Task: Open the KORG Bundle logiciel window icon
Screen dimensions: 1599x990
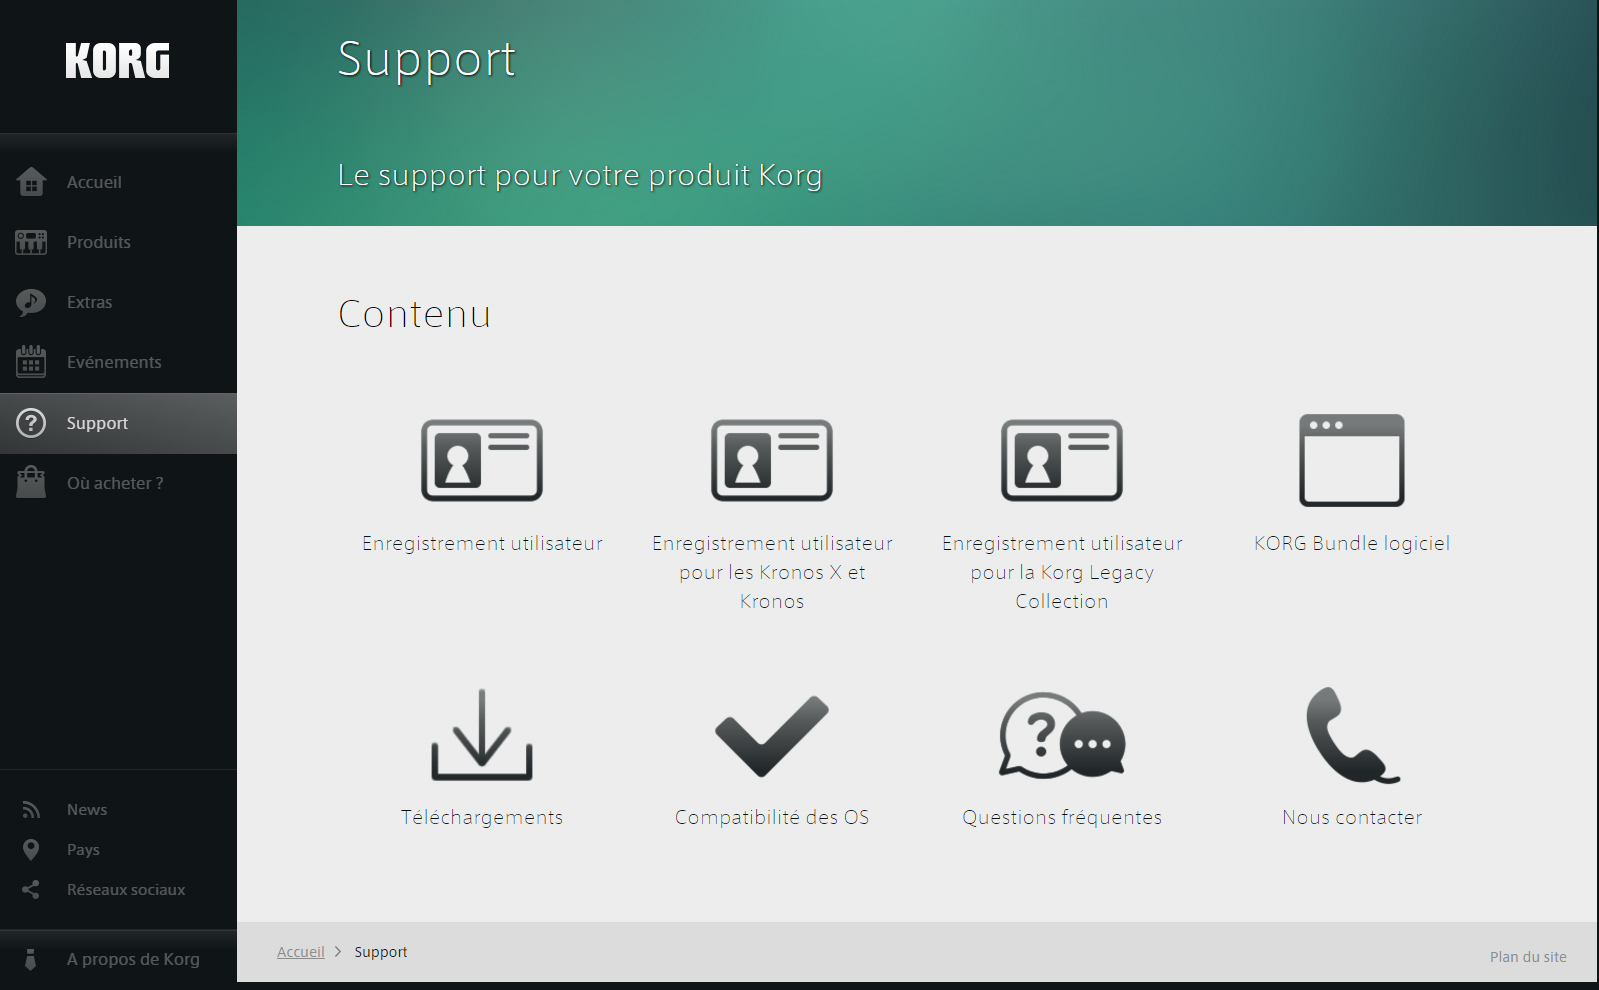Action: [1352, 460]
